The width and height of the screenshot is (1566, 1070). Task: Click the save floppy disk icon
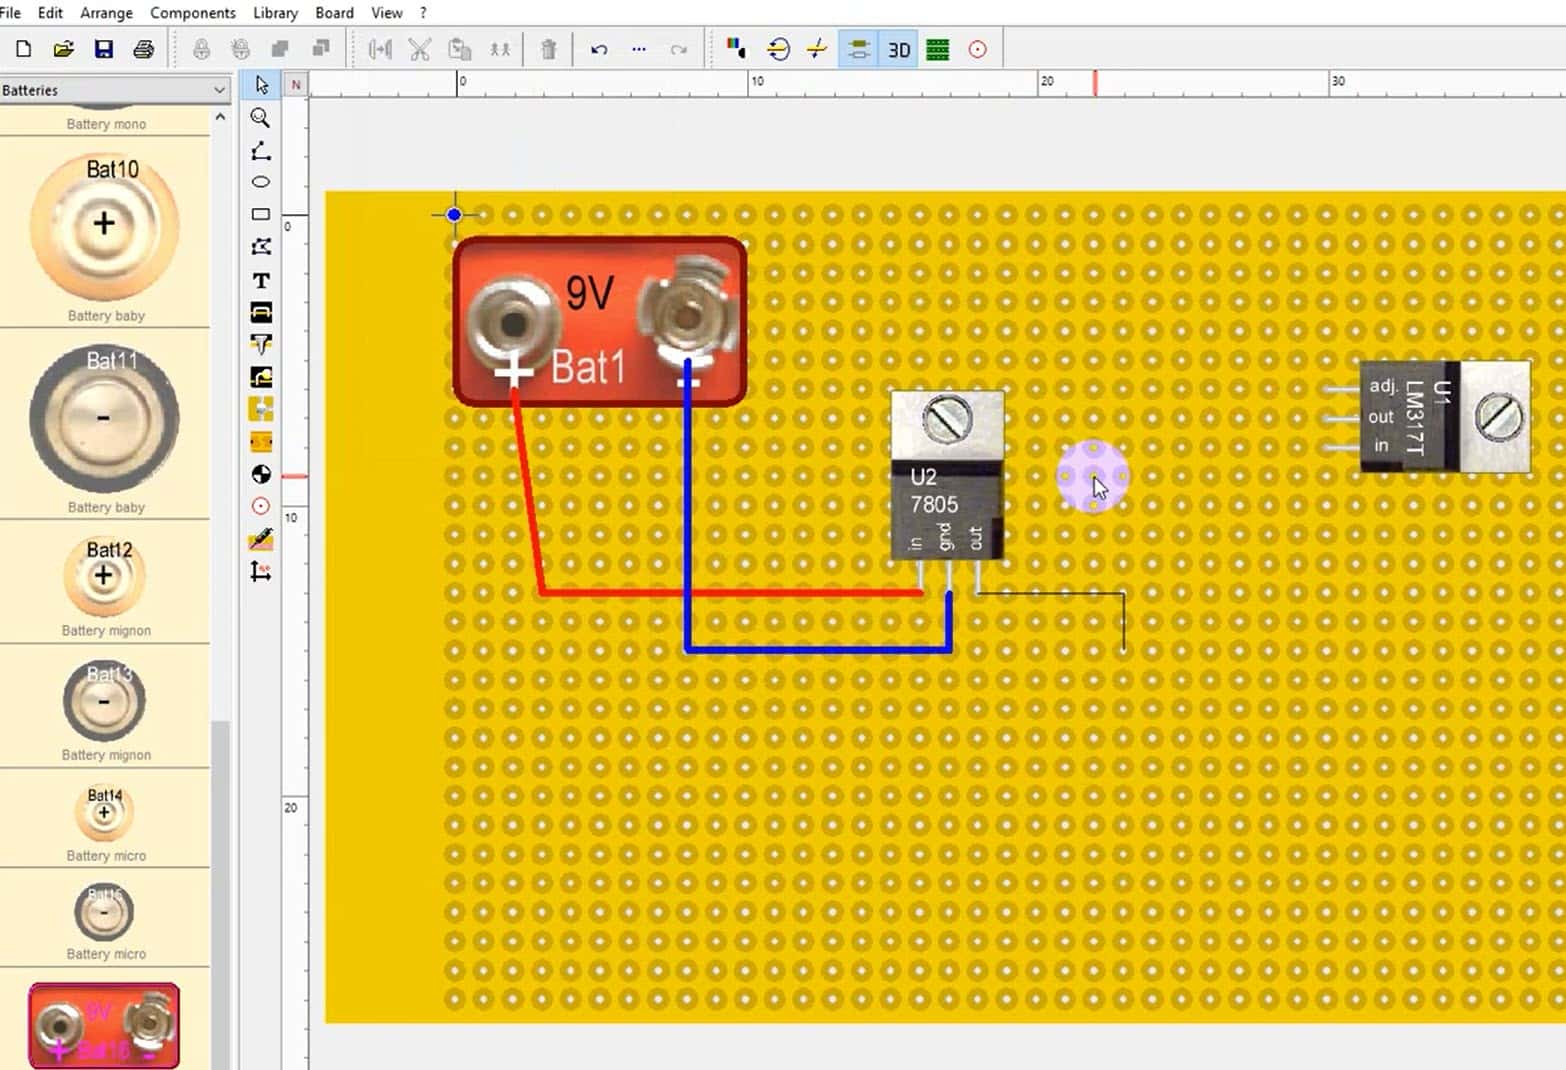pyautogui.click(x=103, y=49)
